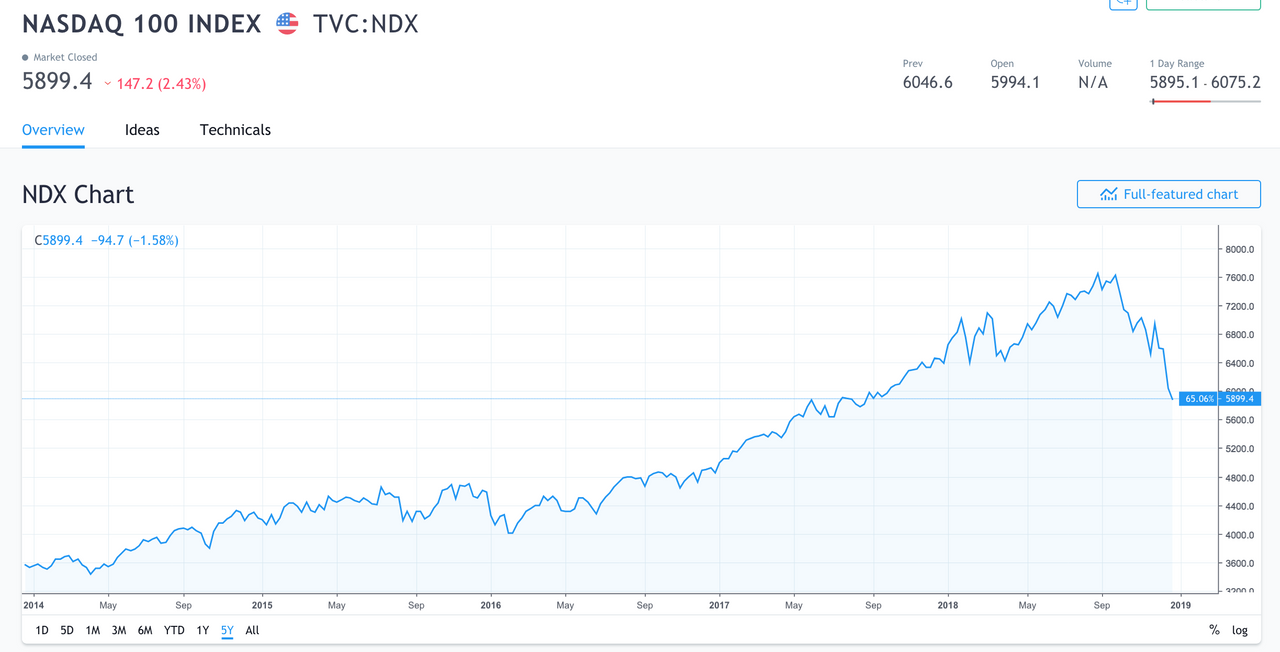Click the 2018 label on time axis
This screenshot has width=1280, height=652.
tap(948, 605)
